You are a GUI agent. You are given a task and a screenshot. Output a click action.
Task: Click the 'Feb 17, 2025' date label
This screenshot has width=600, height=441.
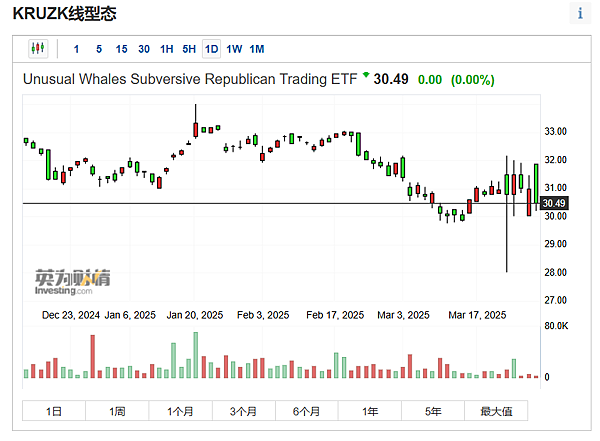[335, 315]
